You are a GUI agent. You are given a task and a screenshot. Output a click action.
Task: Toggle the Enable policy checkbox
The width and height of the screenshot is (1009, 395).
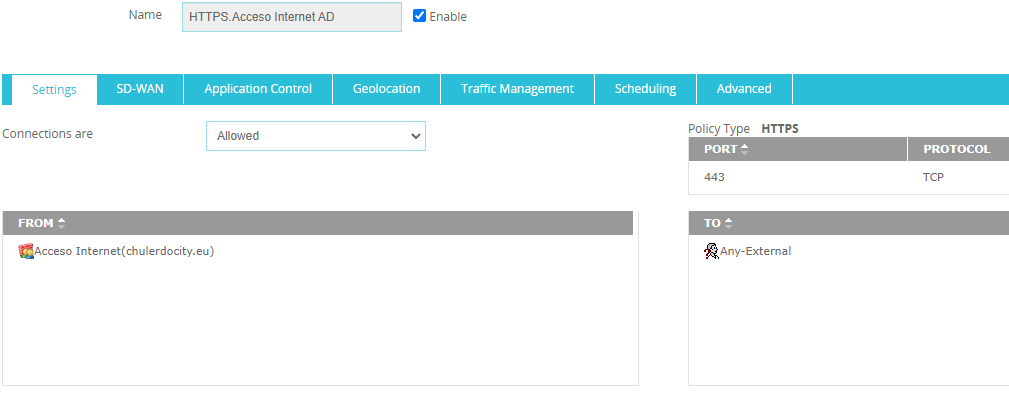(420, 16)
